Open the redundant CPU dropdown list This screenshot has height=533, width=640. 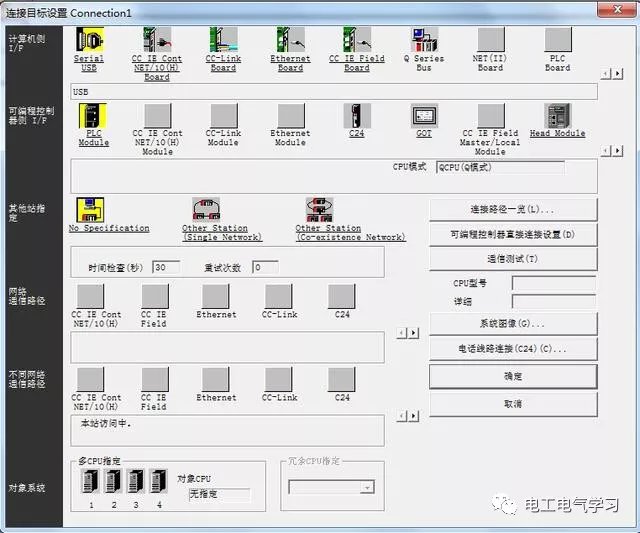[366, 487]
